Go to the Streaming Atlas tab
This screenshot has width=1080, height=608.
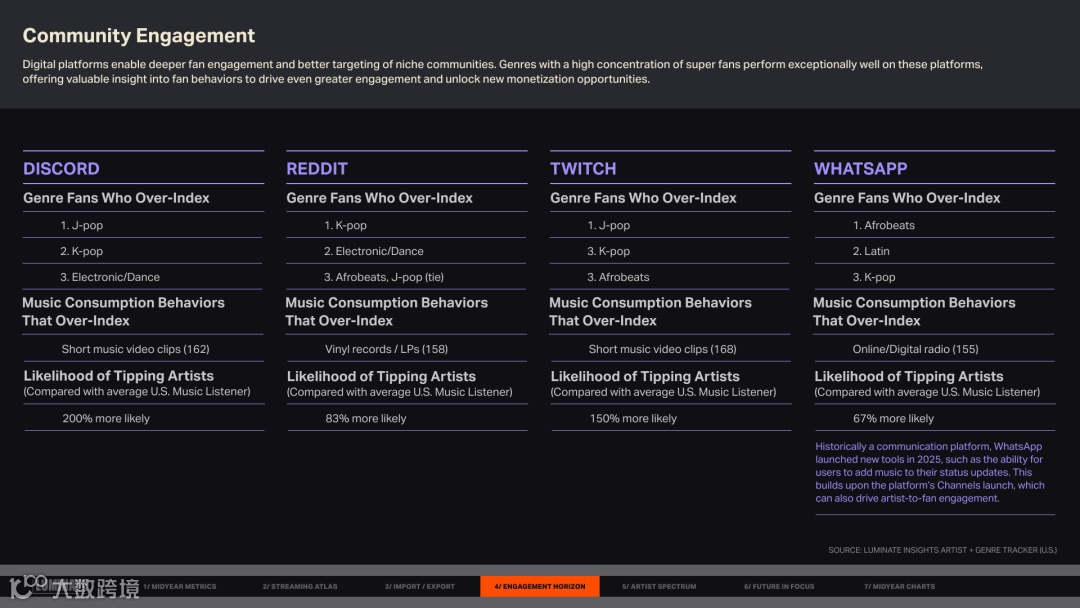[300, 587]
